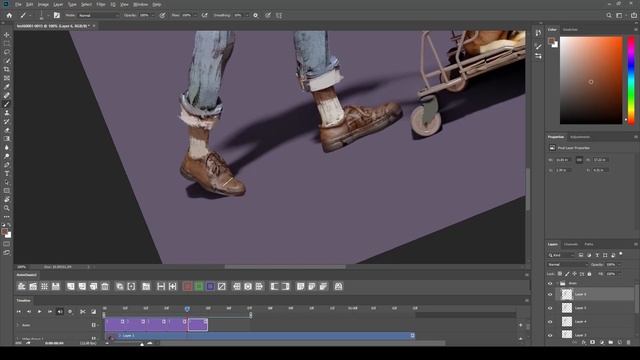Open the Smoothing value dropdown
640x360 pixels.
247,16
